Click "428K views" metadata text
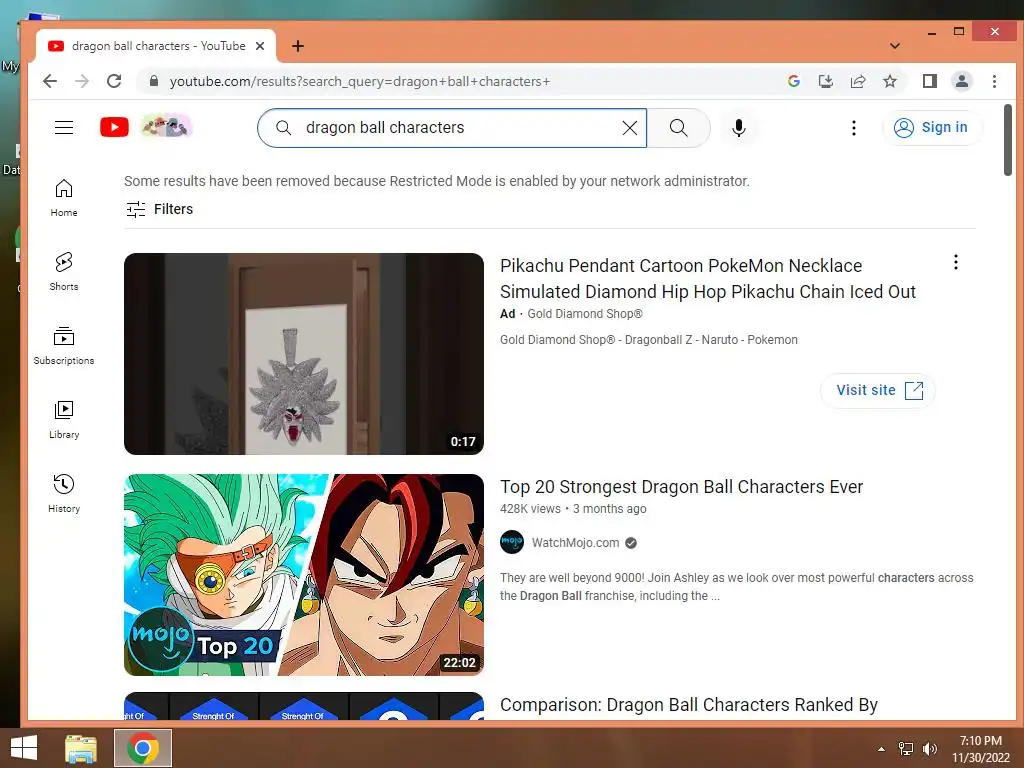The width and height of the screenshot is (1024, 768). pos(530,509)
